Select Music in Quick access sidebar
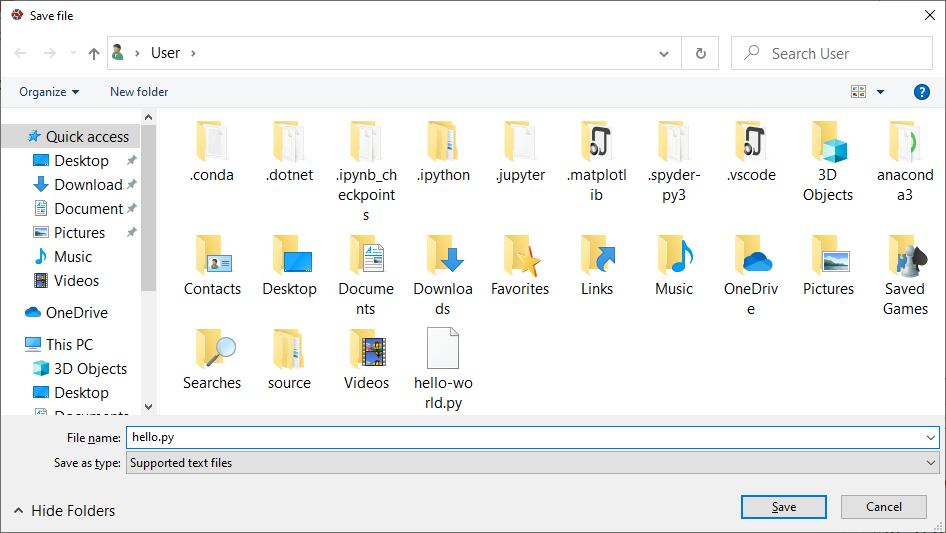946x533 pixels. pyautogui.click(x=72, y=257)
